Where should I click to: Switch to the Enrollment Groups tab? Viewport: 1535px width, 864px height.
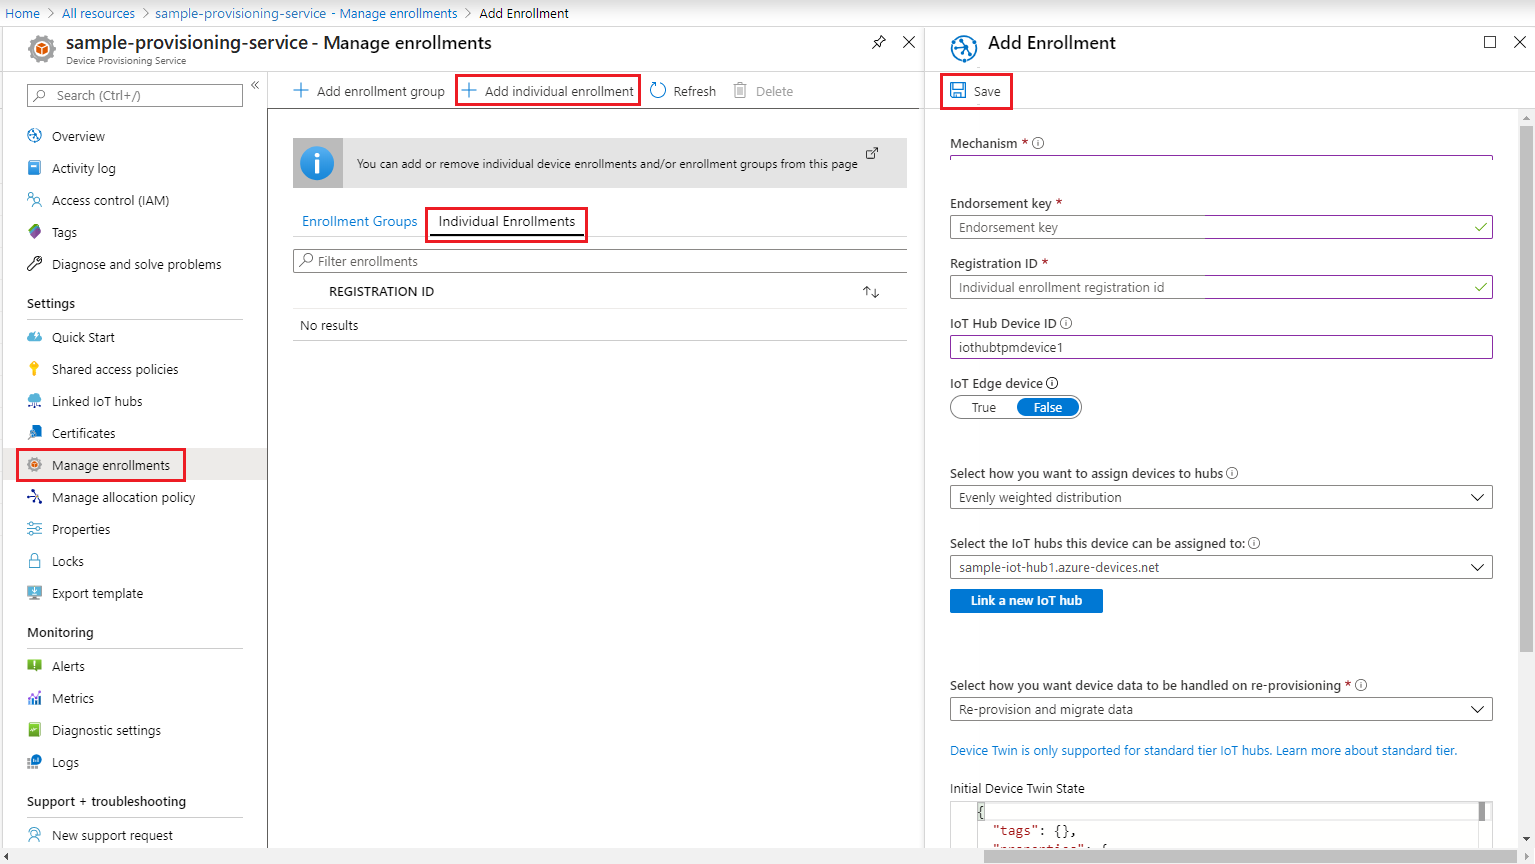coord(359,220)
